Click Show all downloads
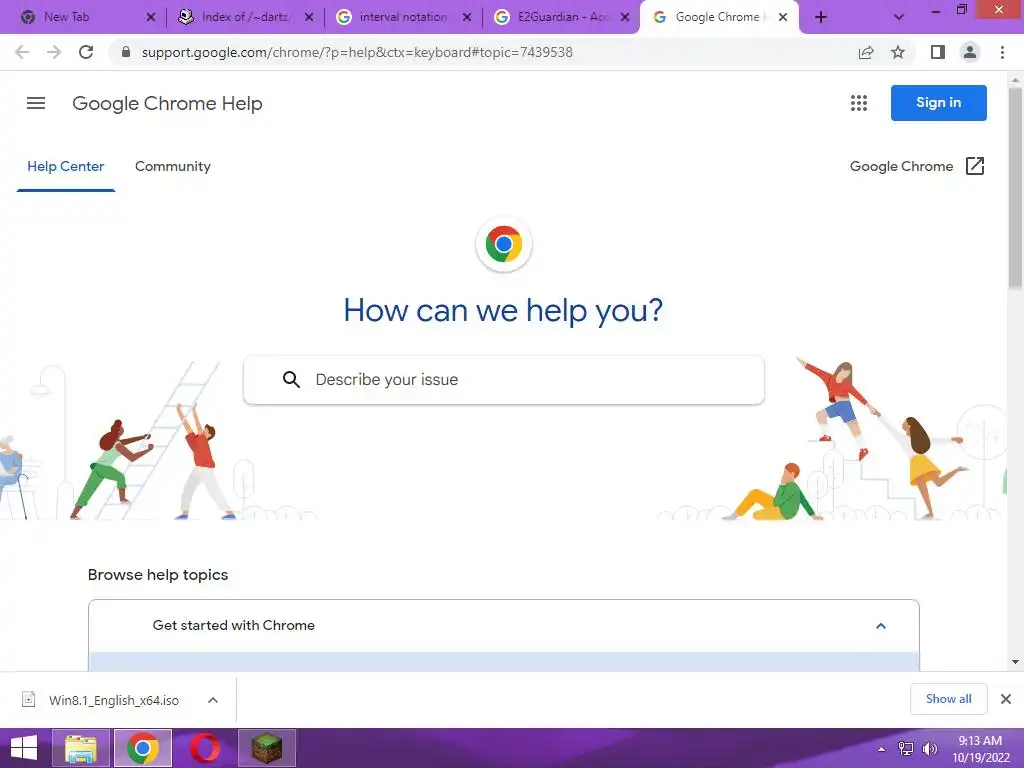This screenshot has width=1024, height=768. pyautogui.click(x=948, y=699)
